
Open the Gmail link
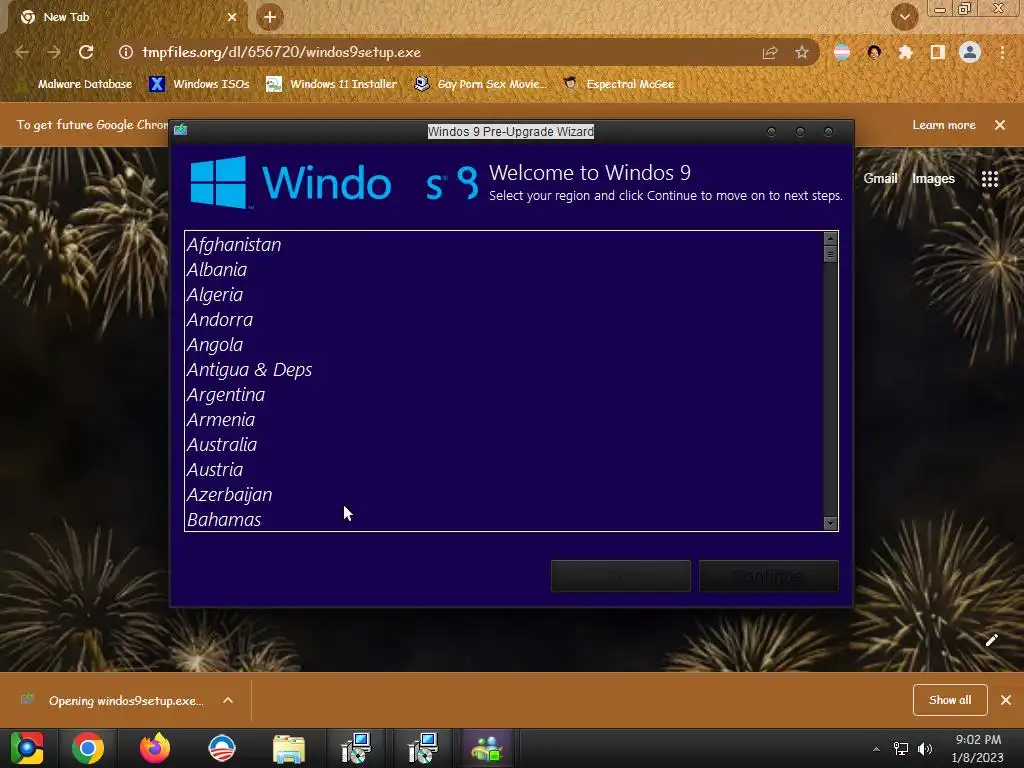[x=880, y=178]
